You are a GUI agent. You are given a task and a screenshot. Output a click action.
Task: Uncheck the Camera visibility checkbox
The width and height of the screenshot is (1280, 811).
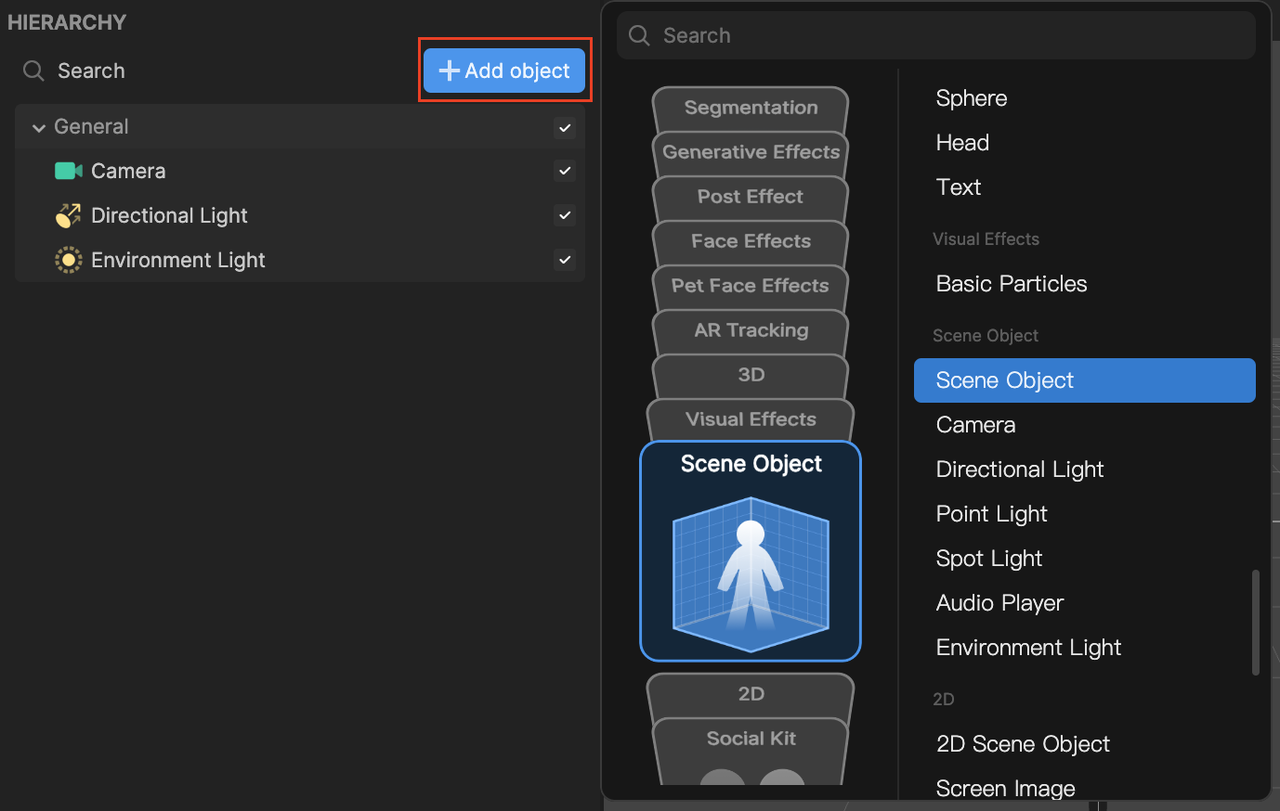pos(564,170)
